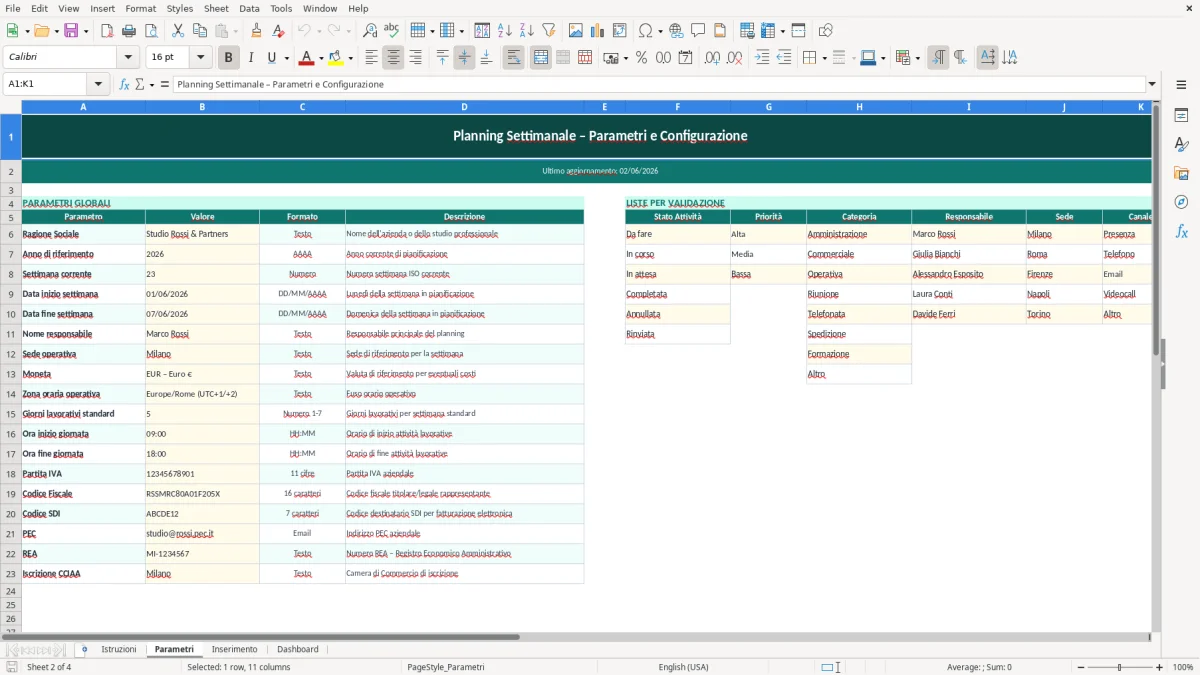Apply font color red swatch
This screenshot has height=675, width=1200.
307,58
